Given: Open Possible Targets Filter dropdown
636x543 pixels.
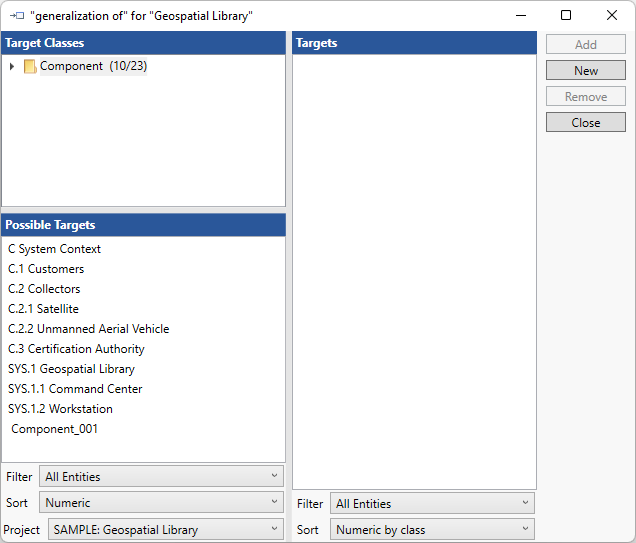Looking at the screenshot, I should [x=161, y=477].
